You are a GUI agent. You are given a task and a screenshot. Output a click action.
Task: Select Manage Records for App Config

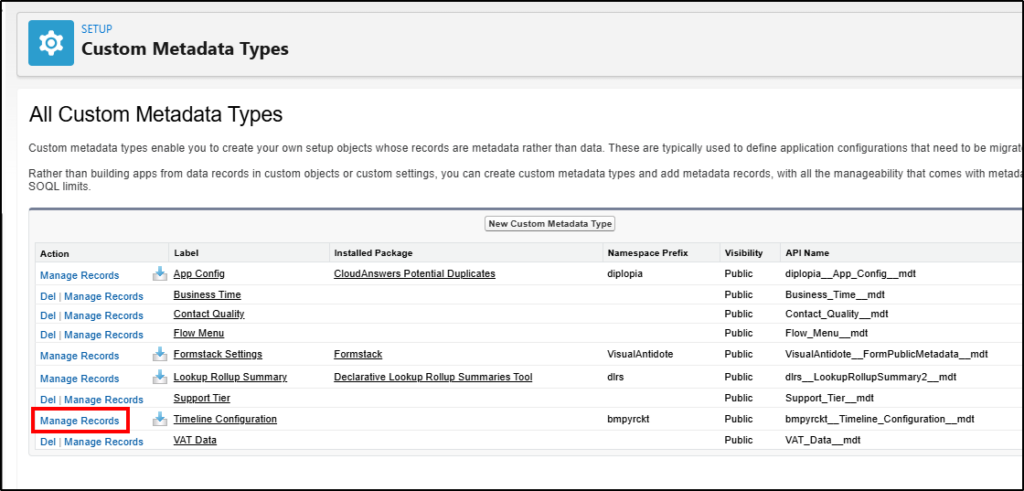[80, 275]
